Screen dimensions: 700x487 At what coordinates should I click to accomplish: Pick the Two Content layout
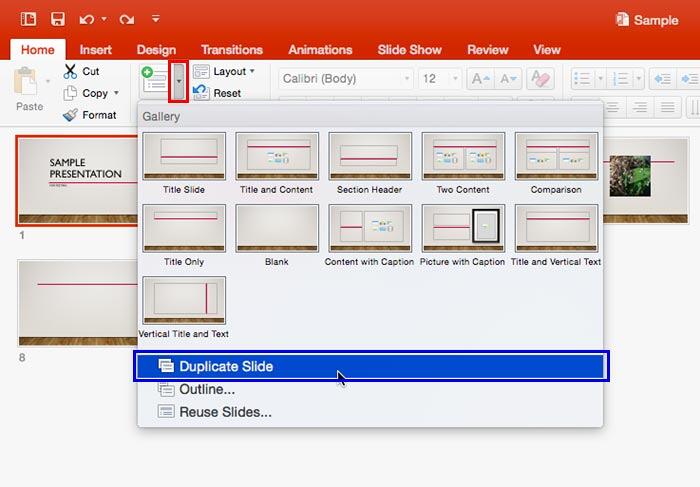[463, 163]
